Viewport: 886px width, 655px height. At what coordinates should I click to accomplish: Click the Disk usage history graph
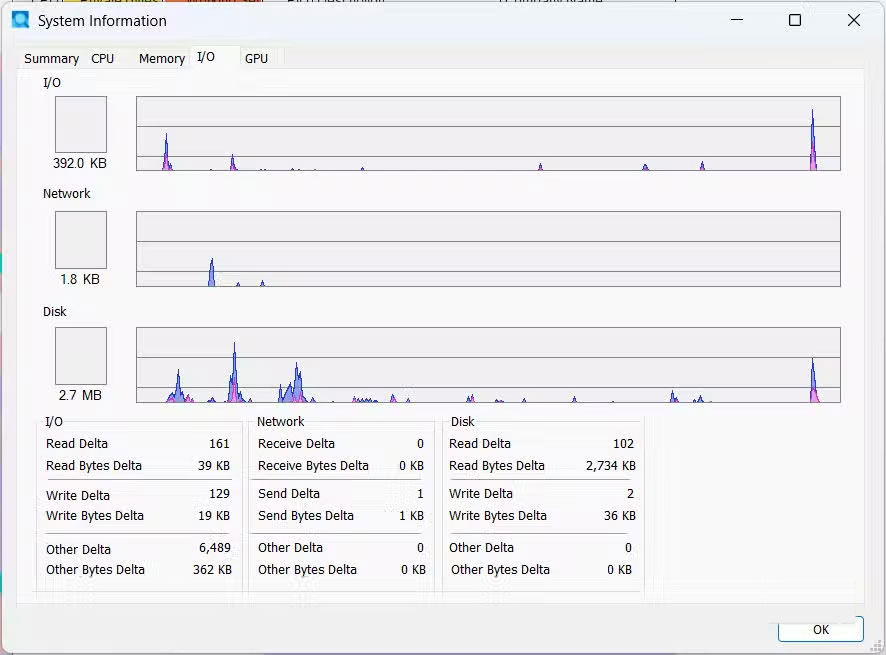pos(487,365)
